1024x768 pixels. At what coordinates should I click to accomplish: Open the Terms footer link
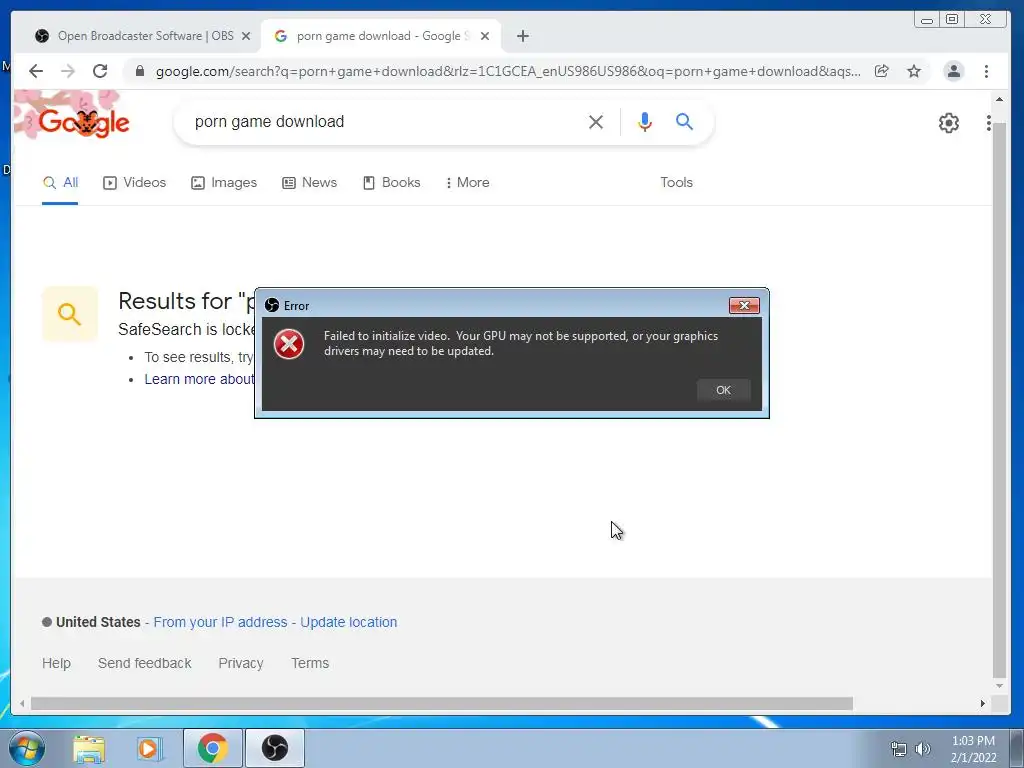(x=310, y=664)
